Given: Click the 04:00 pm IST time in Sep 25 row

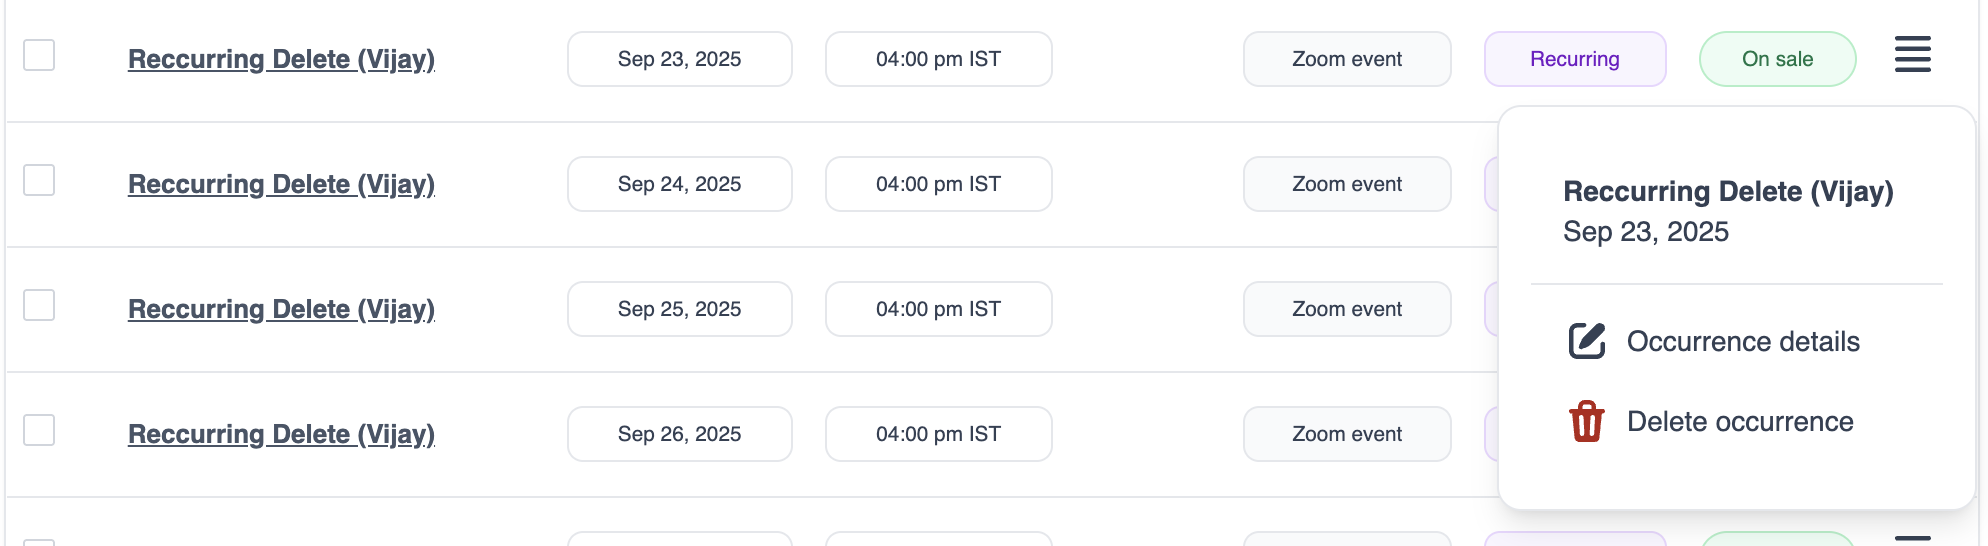Looking at the screenshot, I should coord(938,309).
